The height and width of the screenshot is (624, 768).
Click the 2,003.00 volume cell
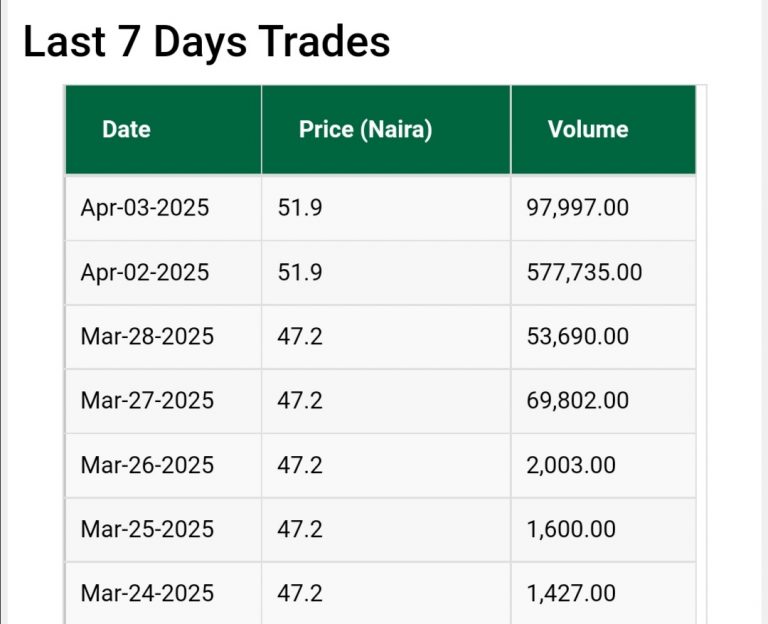click(x=571, y=465)
